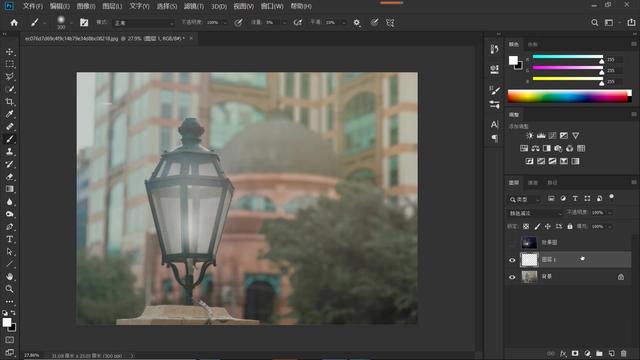Select the Horizontal Type tool
This screenshot has height=360, width=640.
click(x=9, y=239)
